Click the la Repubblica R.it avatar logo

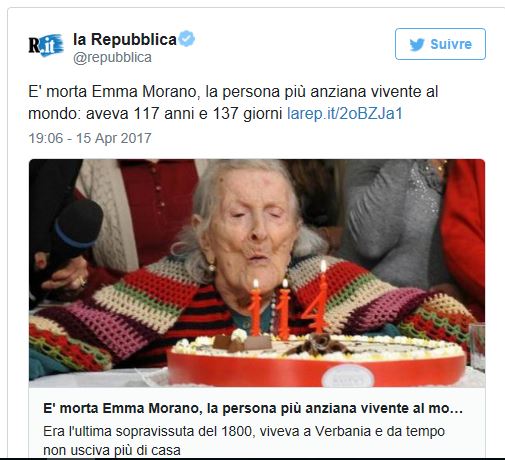[x=46, y=45]
